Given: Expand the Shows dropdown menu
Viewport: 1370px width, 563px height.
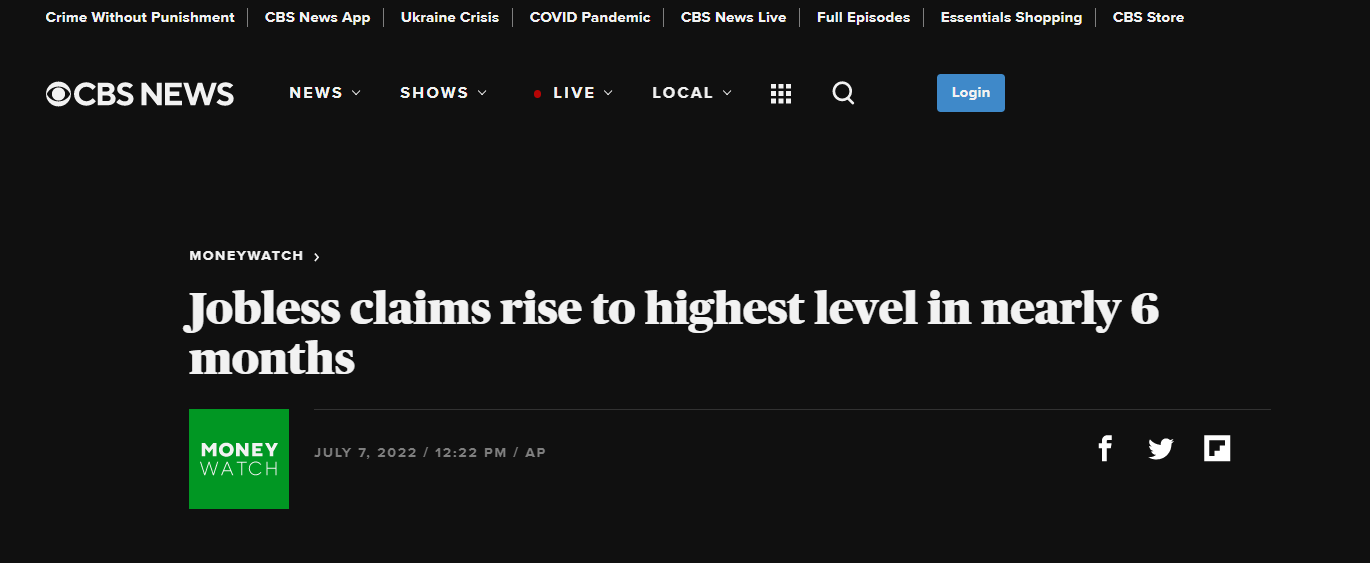Looking at the screenshot, I should click(x=443, y=93).
